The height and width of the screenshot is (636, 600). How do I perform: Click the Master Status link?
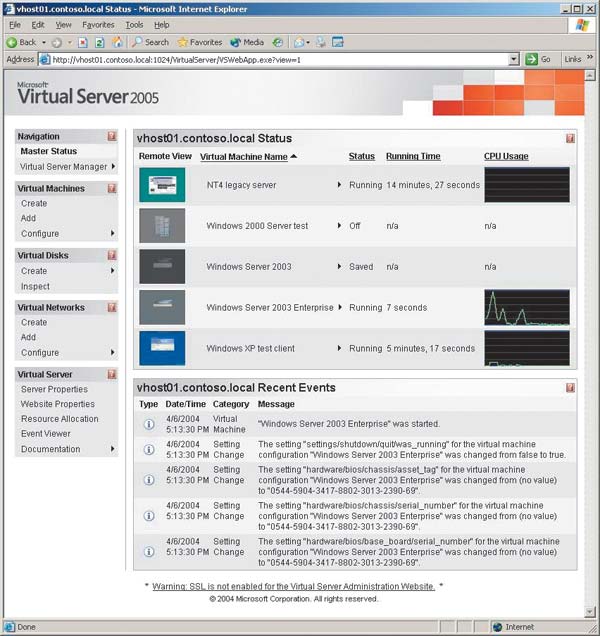point(49,151)
